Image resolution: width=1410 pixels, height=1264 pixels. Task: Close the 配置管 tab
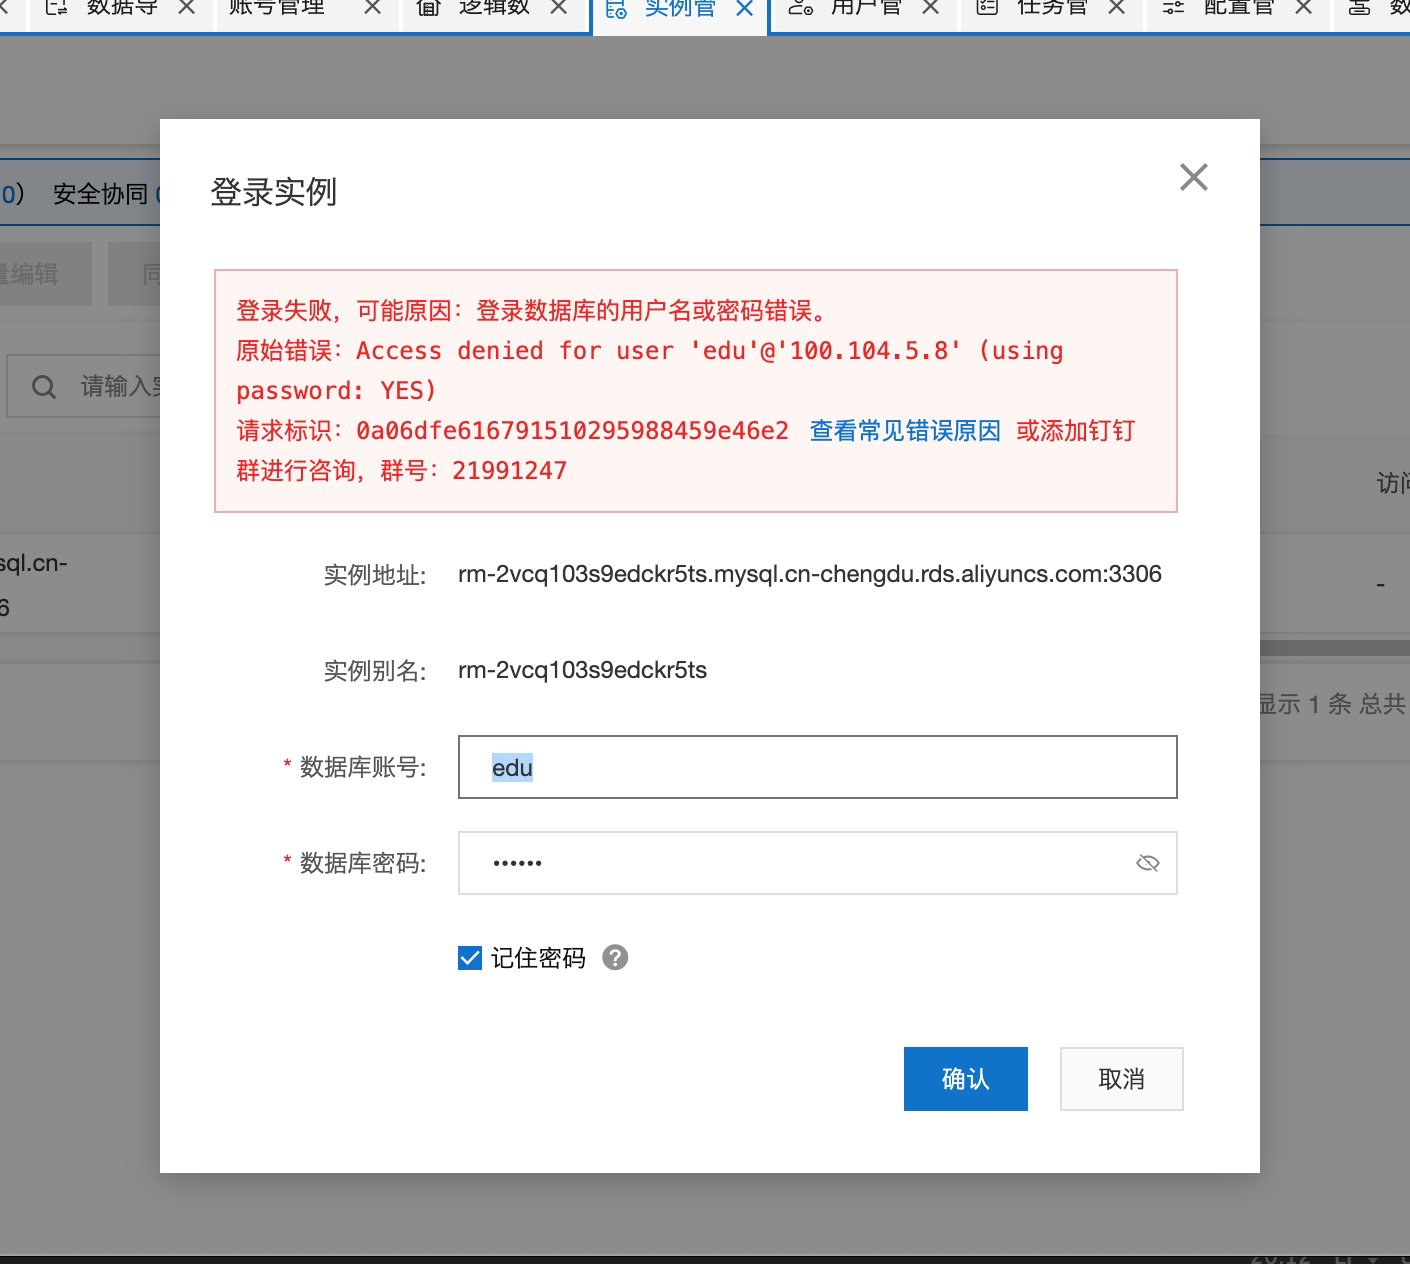click(x=1303, y=8)
